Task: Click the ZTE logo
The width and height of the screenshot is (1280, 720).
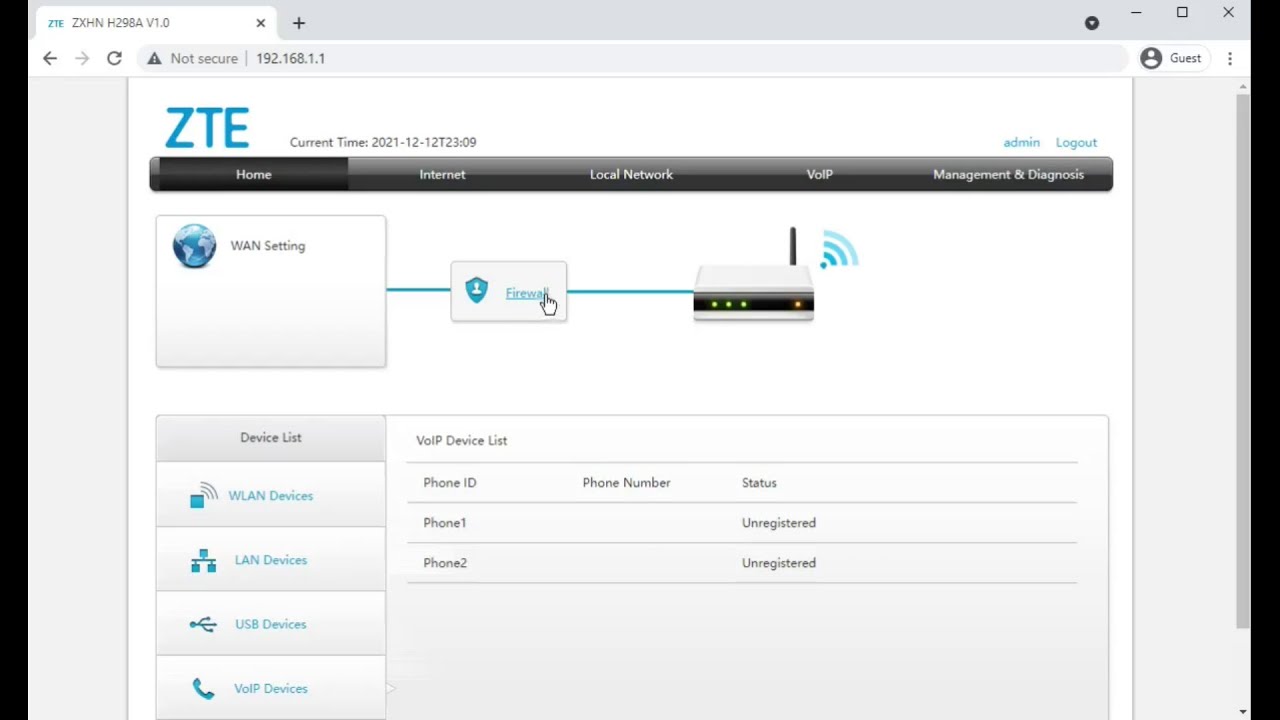Action: [206, 127]
